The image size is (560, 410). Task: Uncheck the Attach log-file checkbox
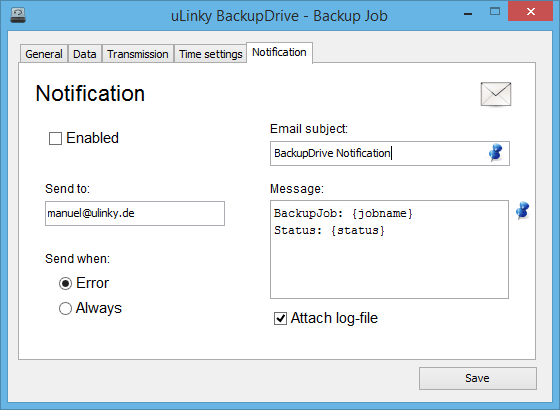click(280, 318)
